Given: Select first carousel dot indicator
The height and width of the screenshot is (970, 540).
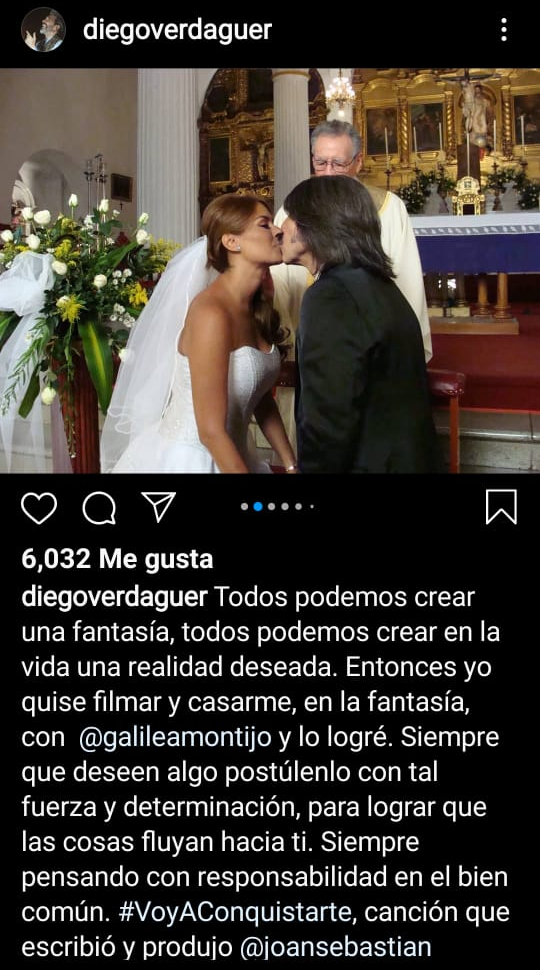Looking at the screenshot, I should click(244, 507).
